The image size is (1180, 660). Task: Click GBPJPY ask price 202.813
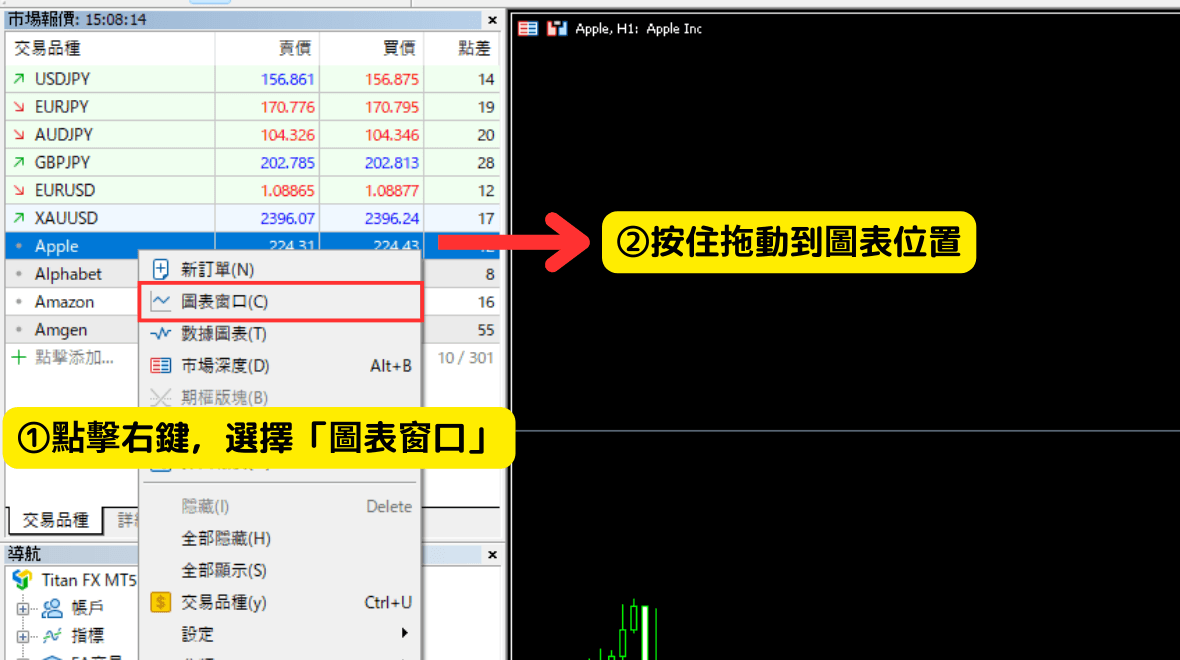pyautogui.click(x=391, y=163)
